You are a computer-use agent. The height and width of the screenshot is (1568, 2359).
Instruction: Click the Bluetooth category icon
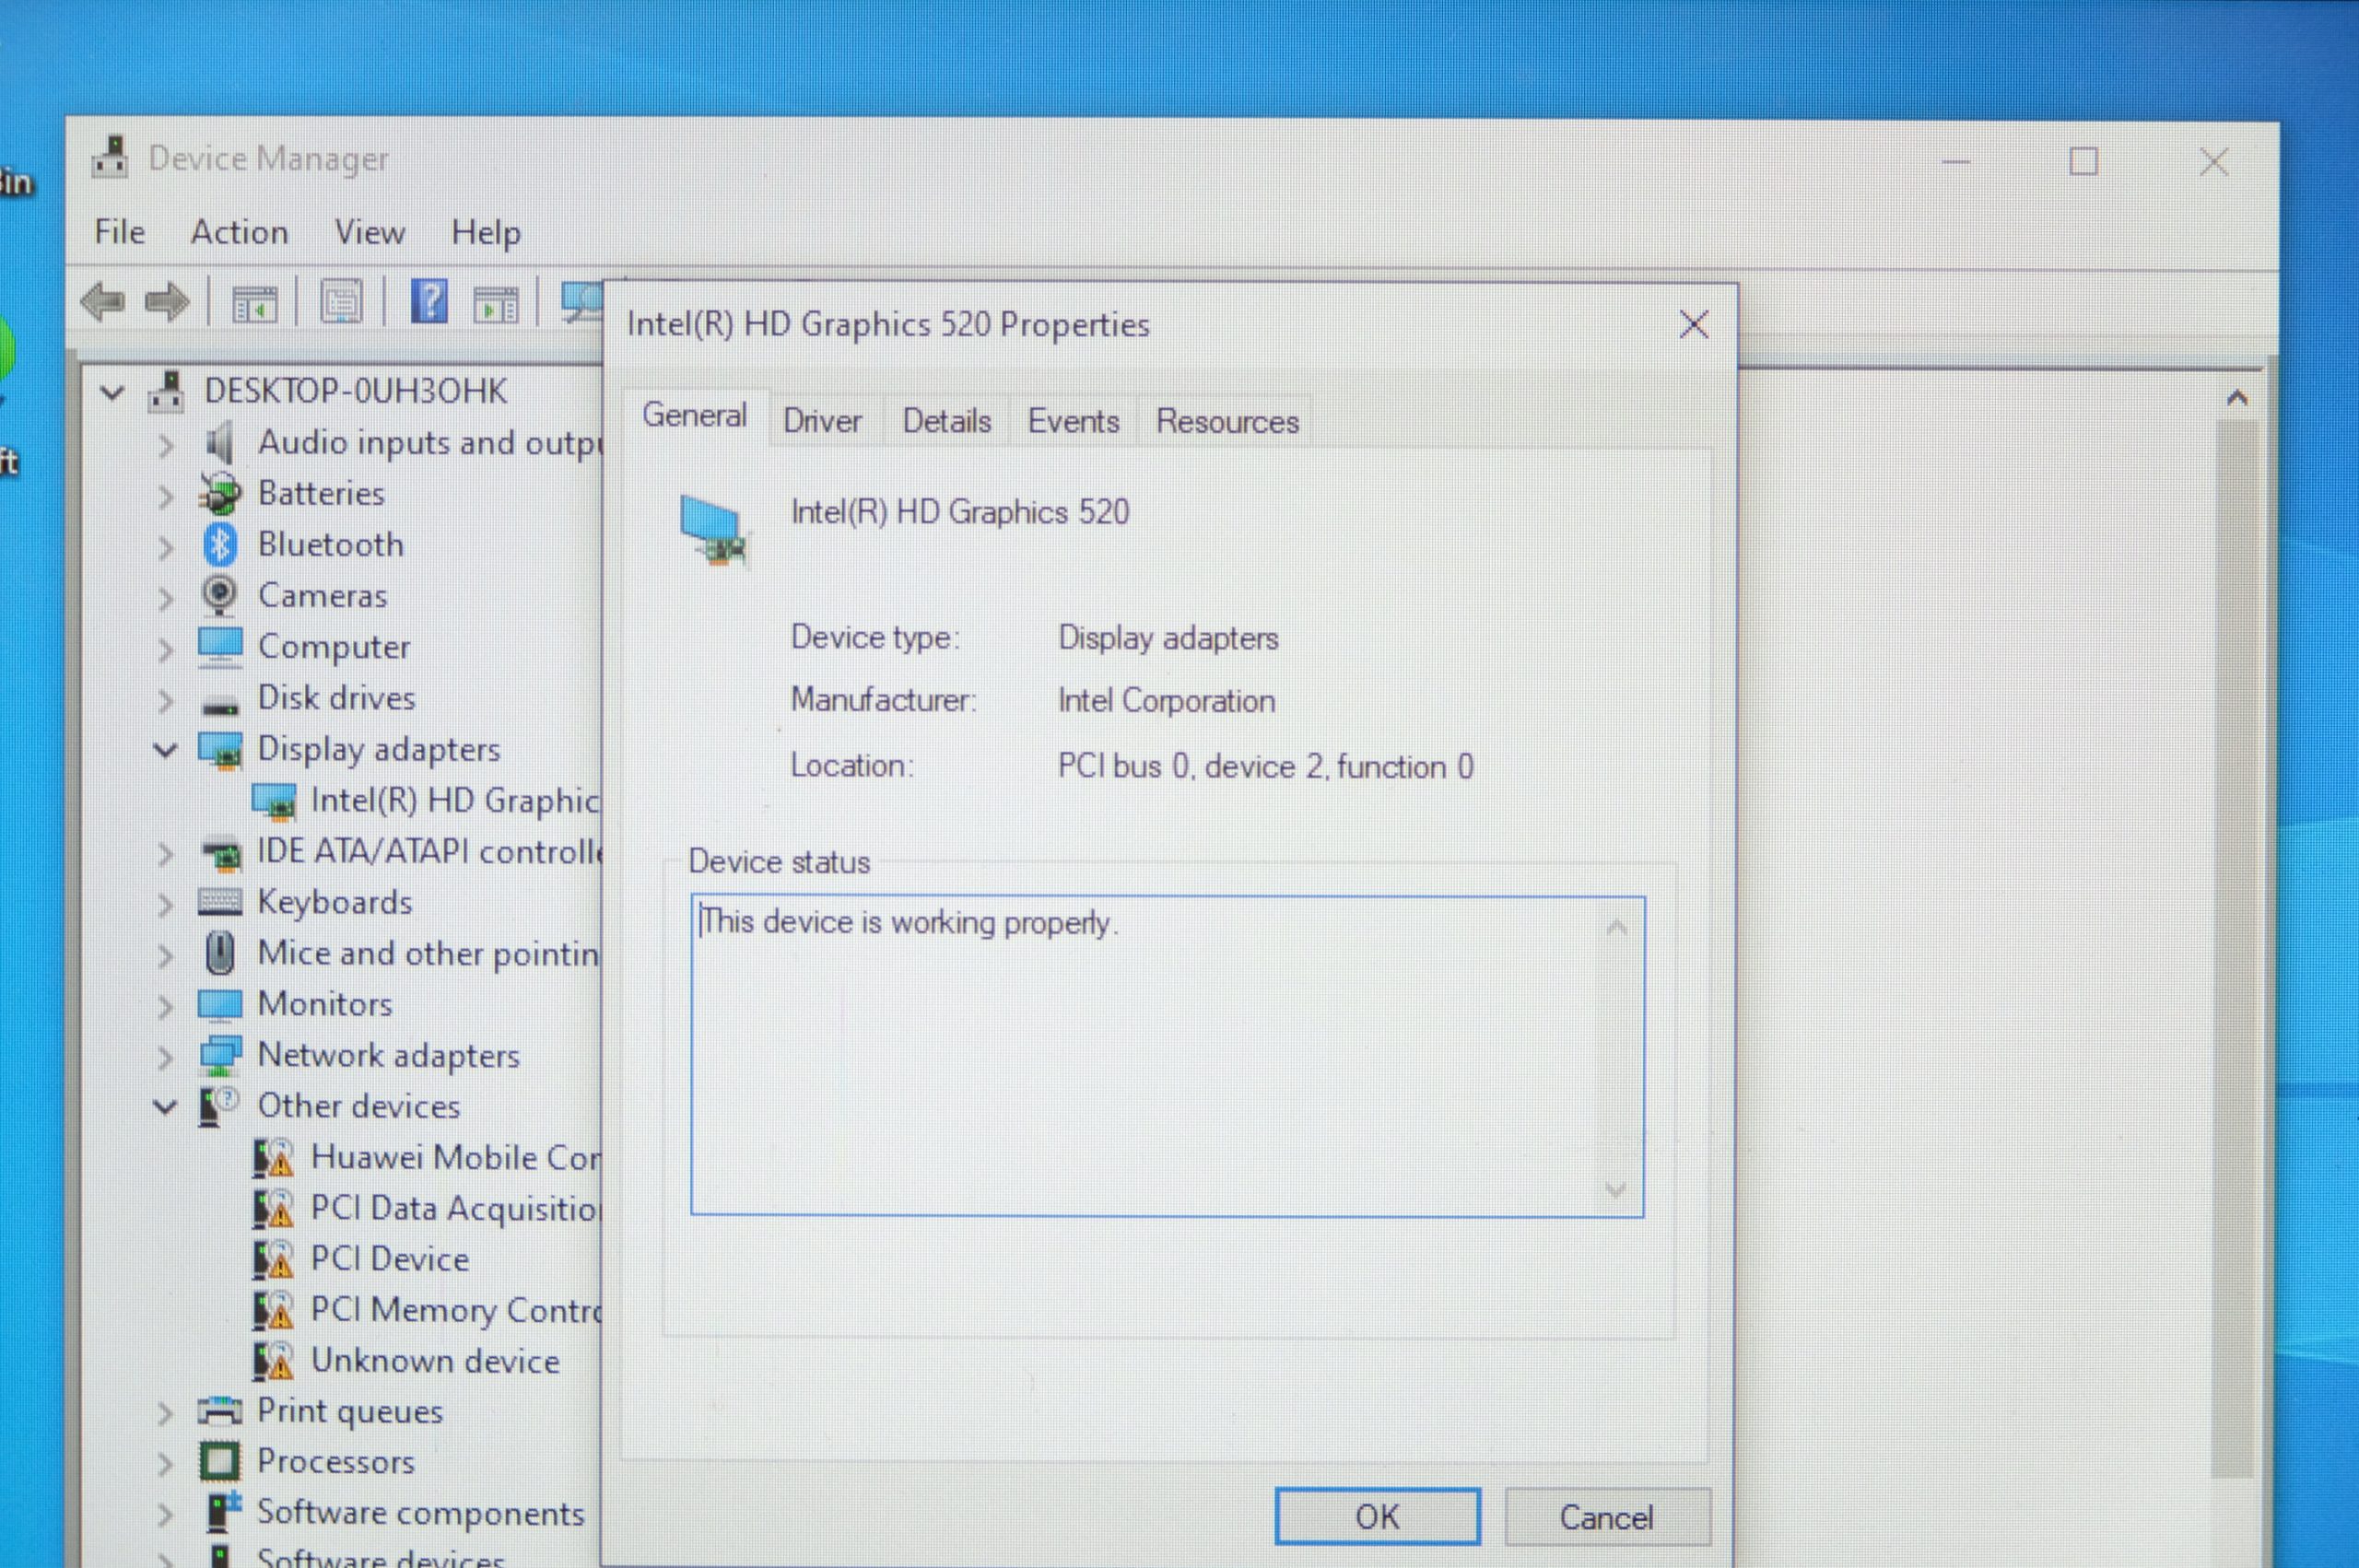[219, 544]
